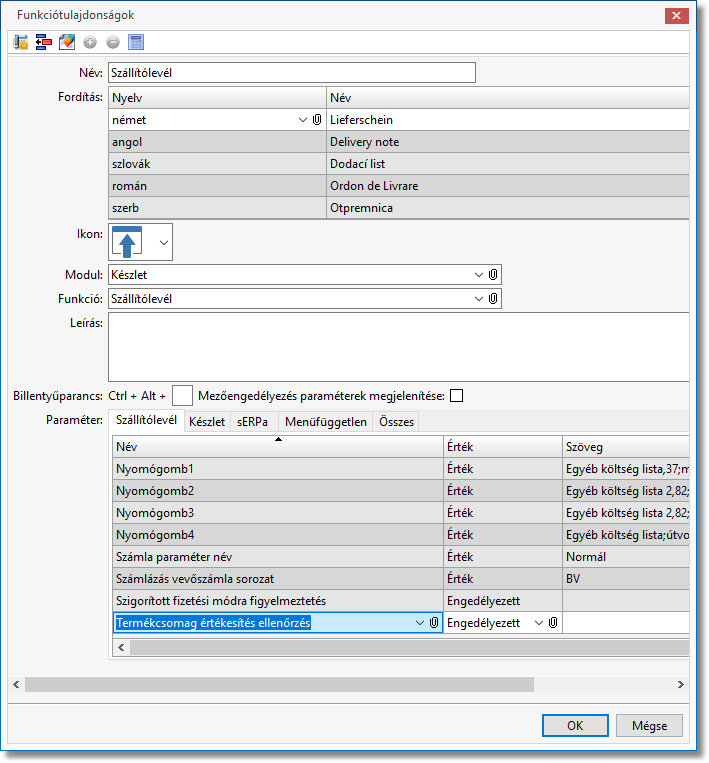
Task: Click the eraser toolbar icon
Action: (x=67, y=42)
